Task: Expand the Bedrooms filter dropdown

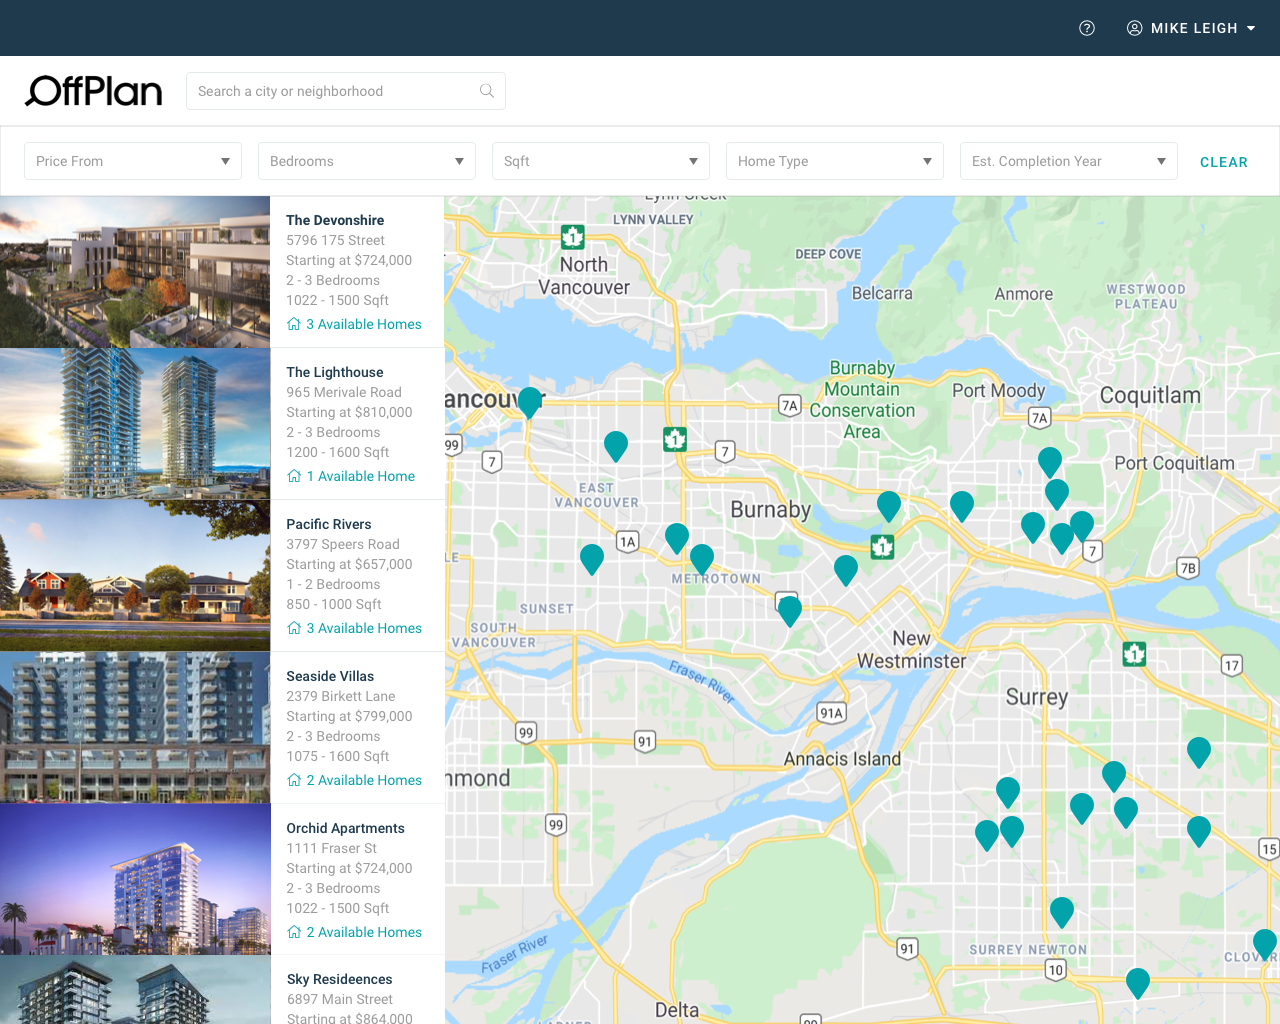Action: click(x=367, y=161)
